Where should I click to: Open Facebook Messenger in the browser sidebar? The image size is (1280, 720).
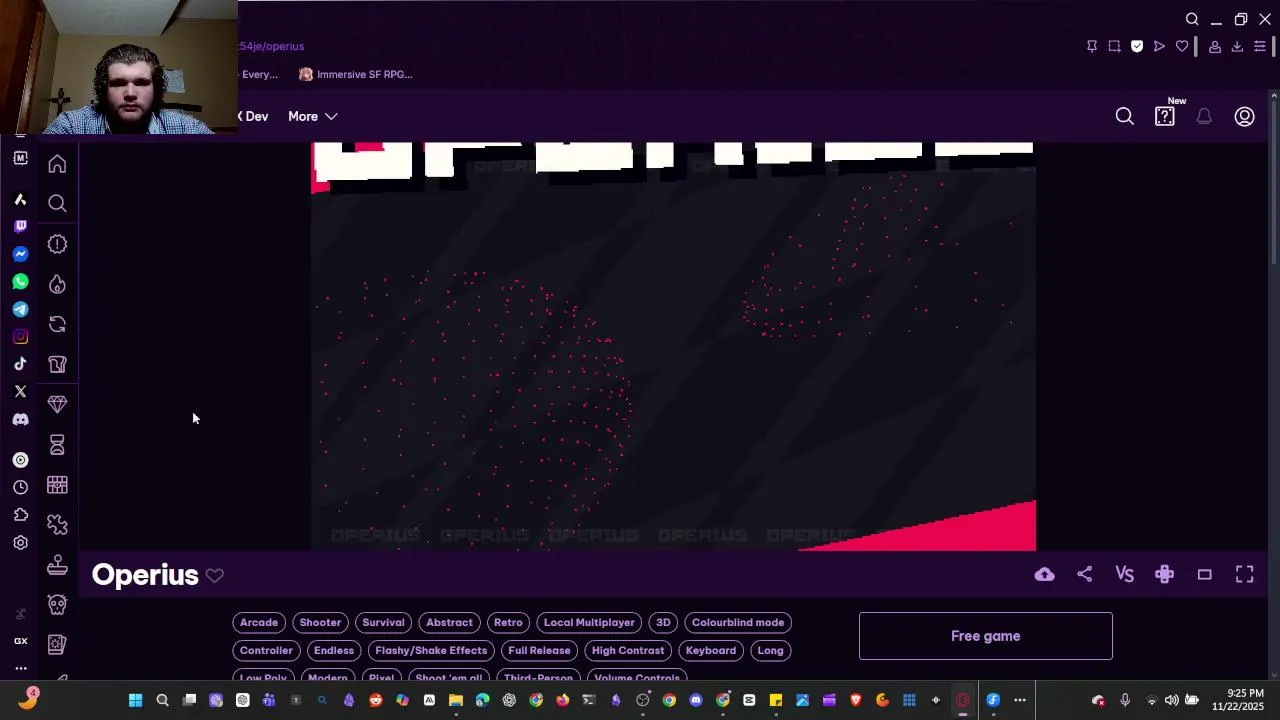pos(20,254)
